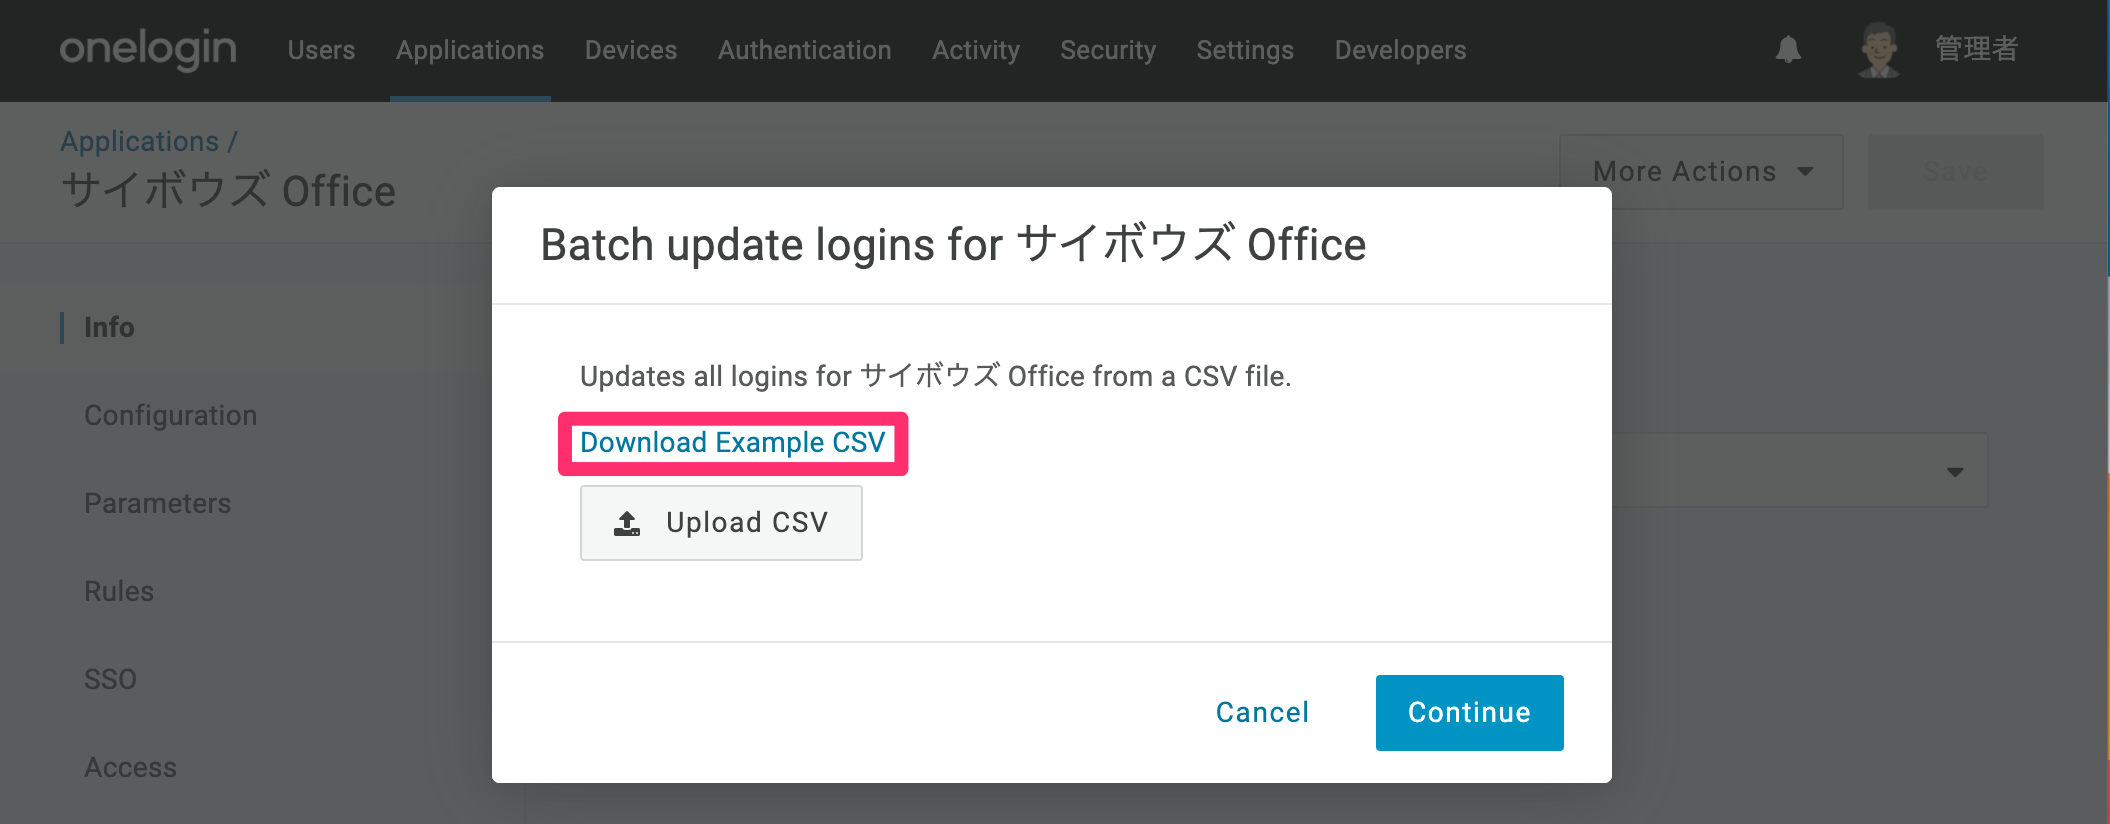Open the Security menu
Screen dimensions: 2110x824
tap(1108, 50)
